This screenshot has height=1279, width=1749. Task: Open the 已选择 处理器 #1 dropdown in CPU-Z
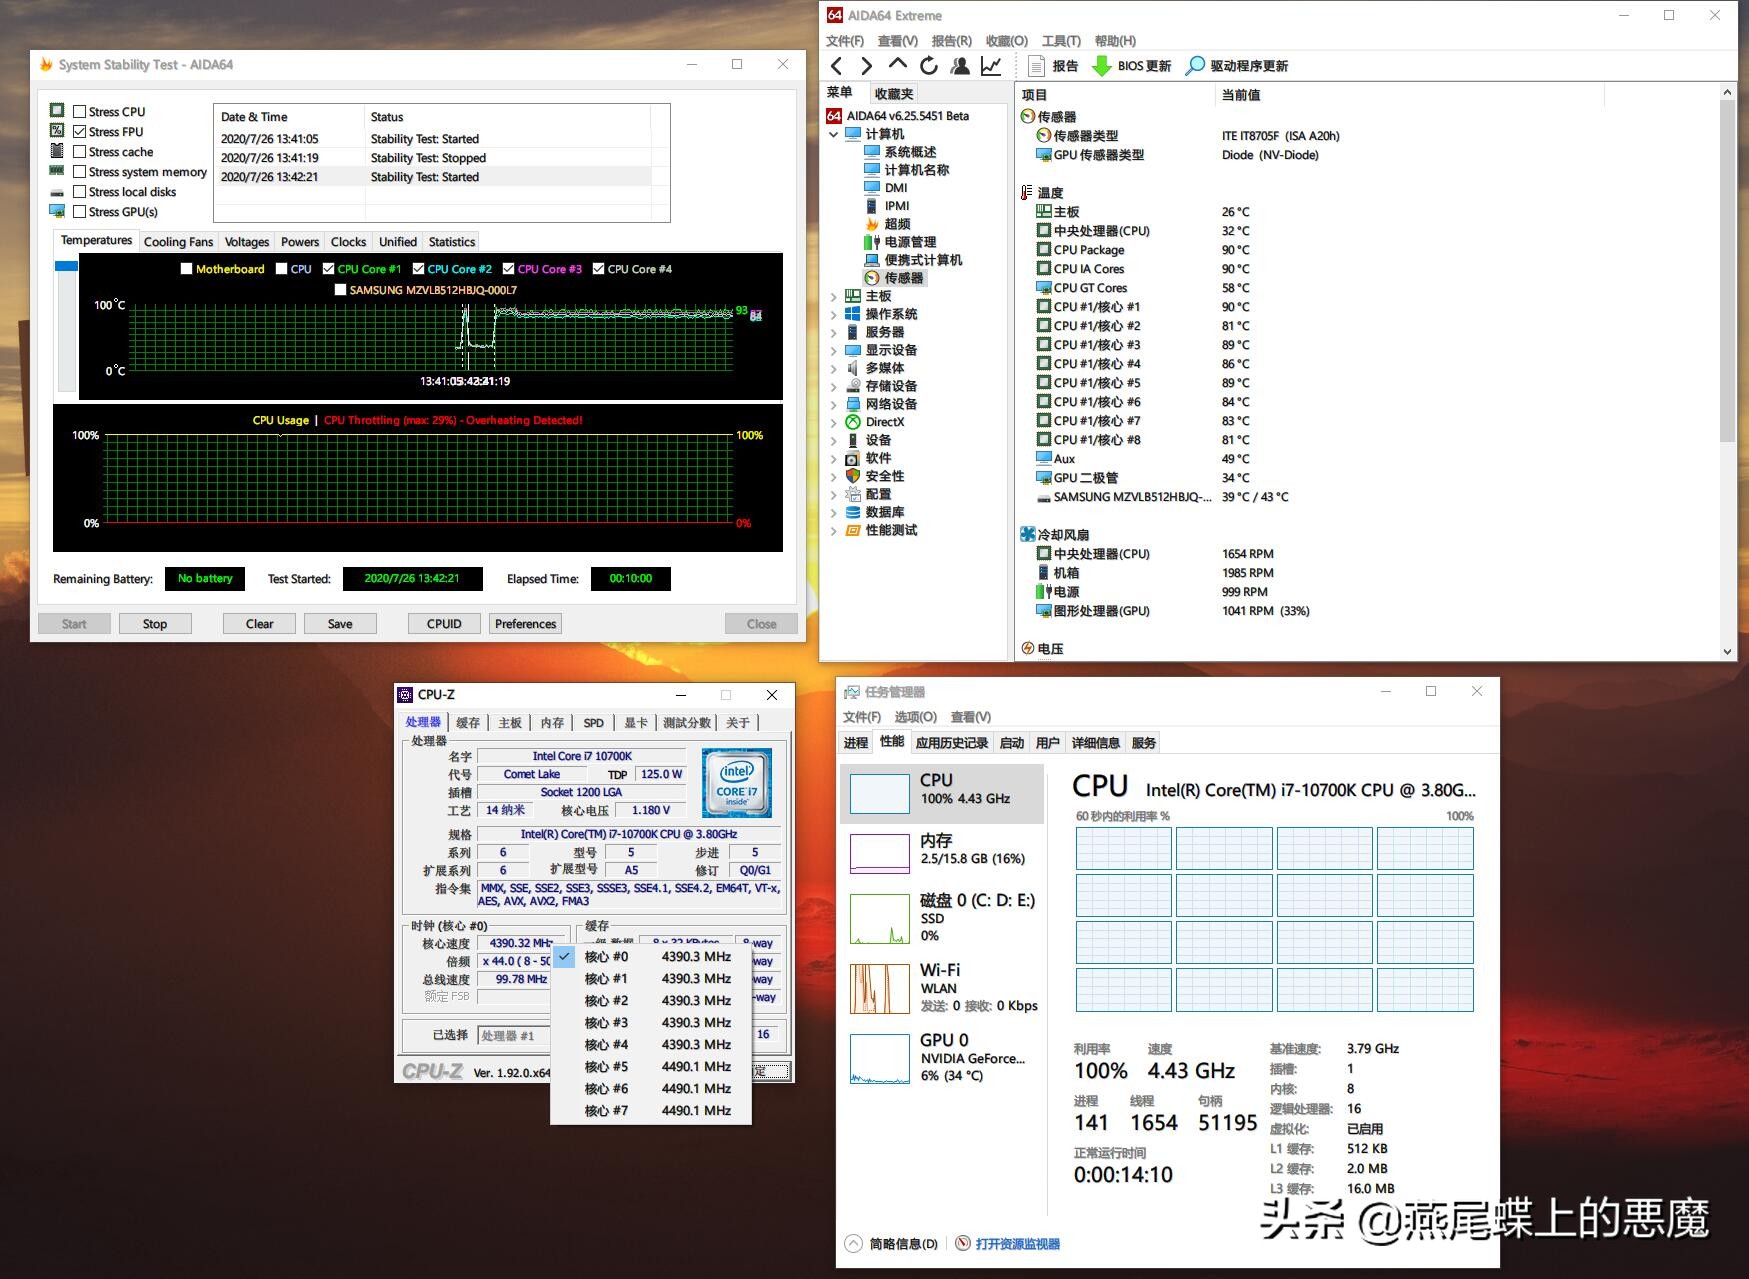pyautogui.click(x=514, y=1036)
